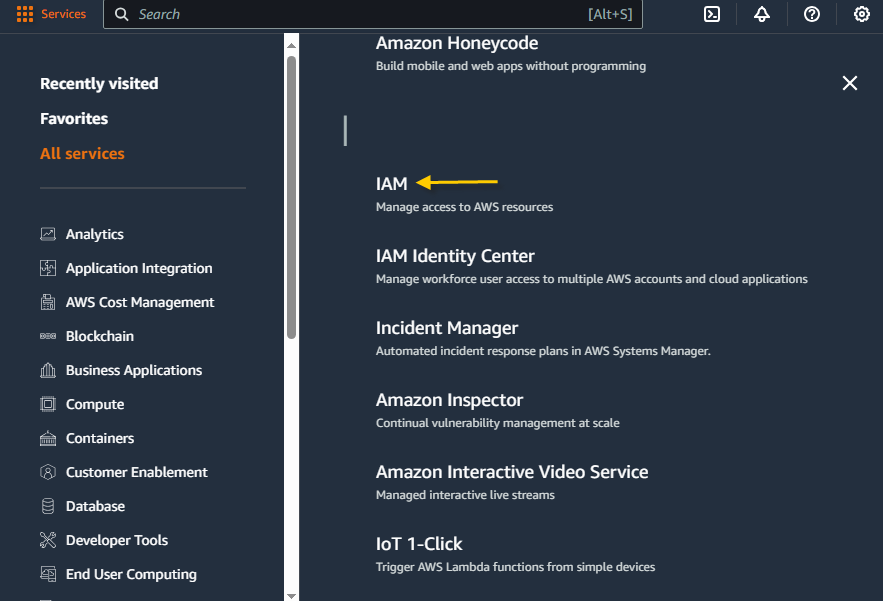This screenshot has height=601, width=883.
Task: Open Favorites section
Action: (74, 118)
